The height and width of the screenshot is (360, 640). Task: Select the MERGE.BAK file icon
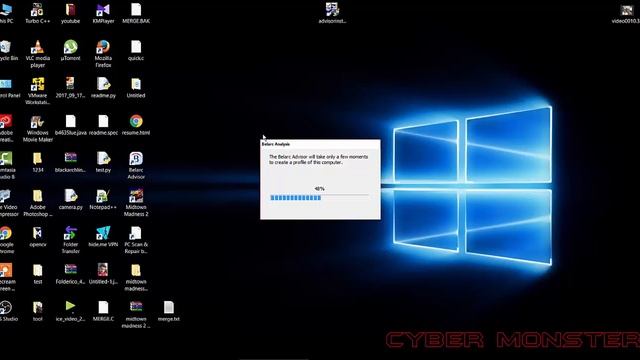pos(136,10)
